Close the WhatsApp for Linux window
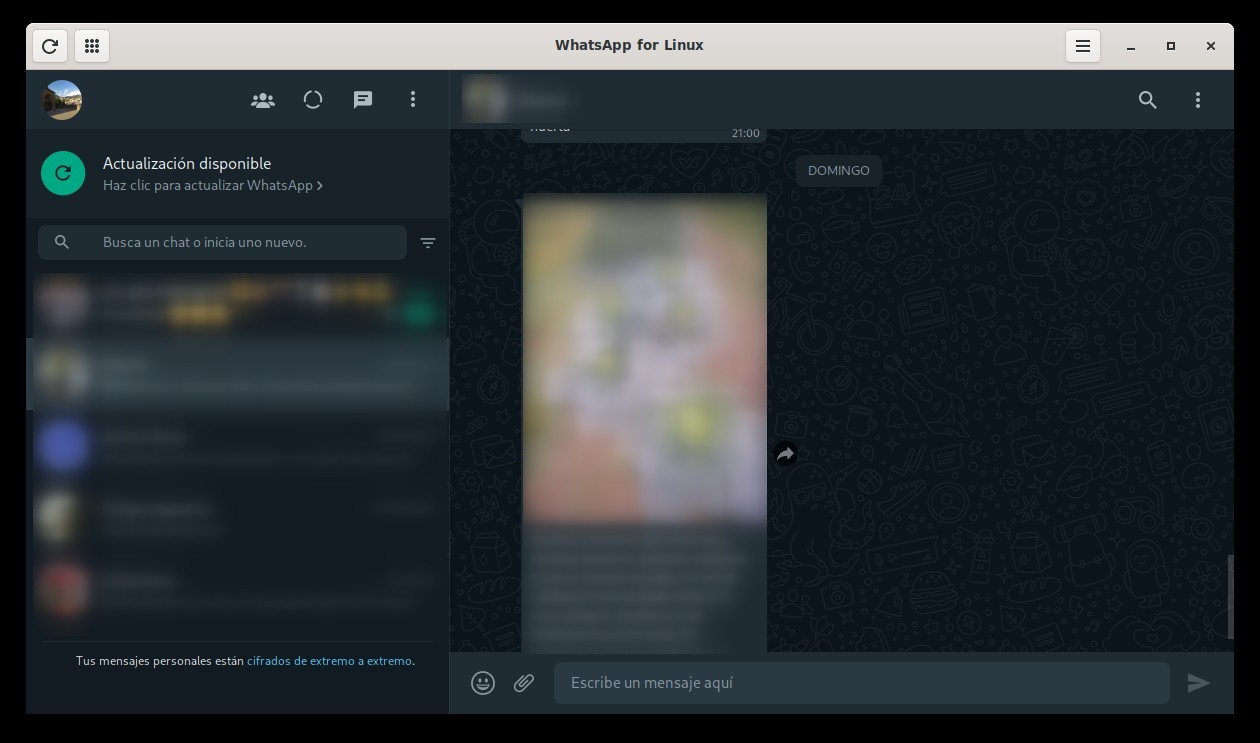This screenshot has height=743, width=1260. 1211,46
